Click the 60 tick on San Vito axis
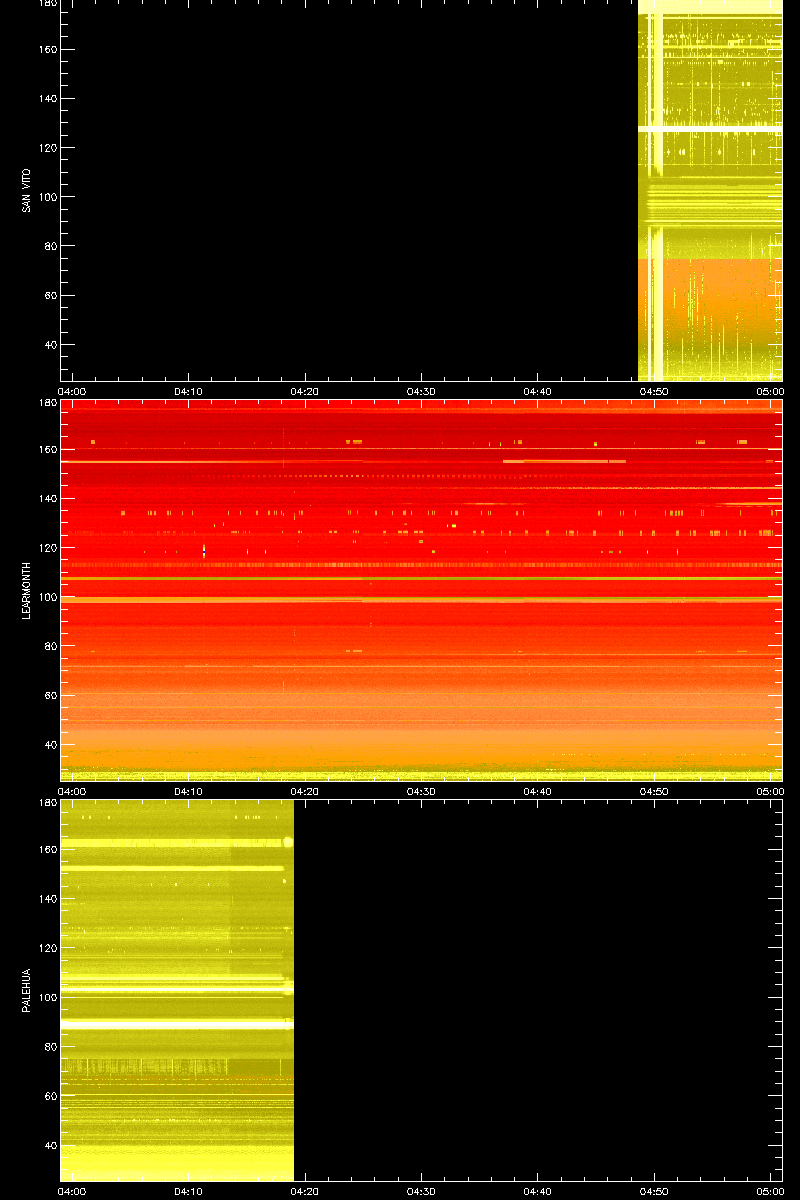 click(x=50, y=295)
